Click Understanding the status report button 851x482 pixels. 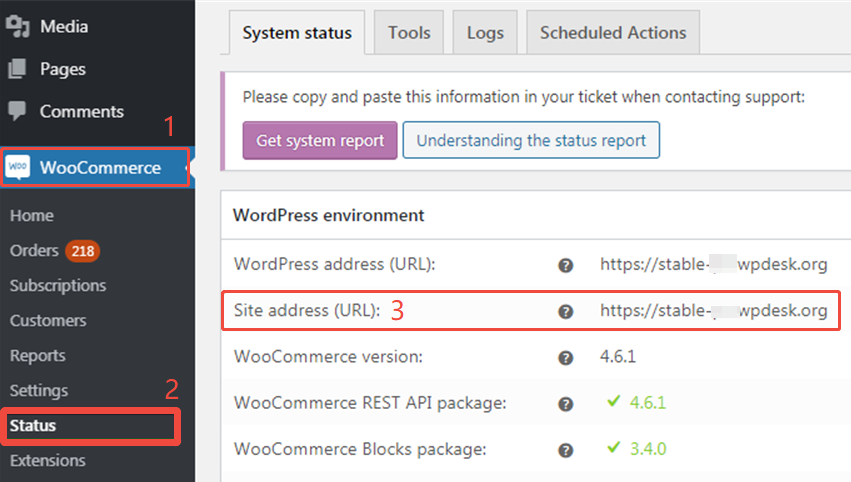coord(531,140)
